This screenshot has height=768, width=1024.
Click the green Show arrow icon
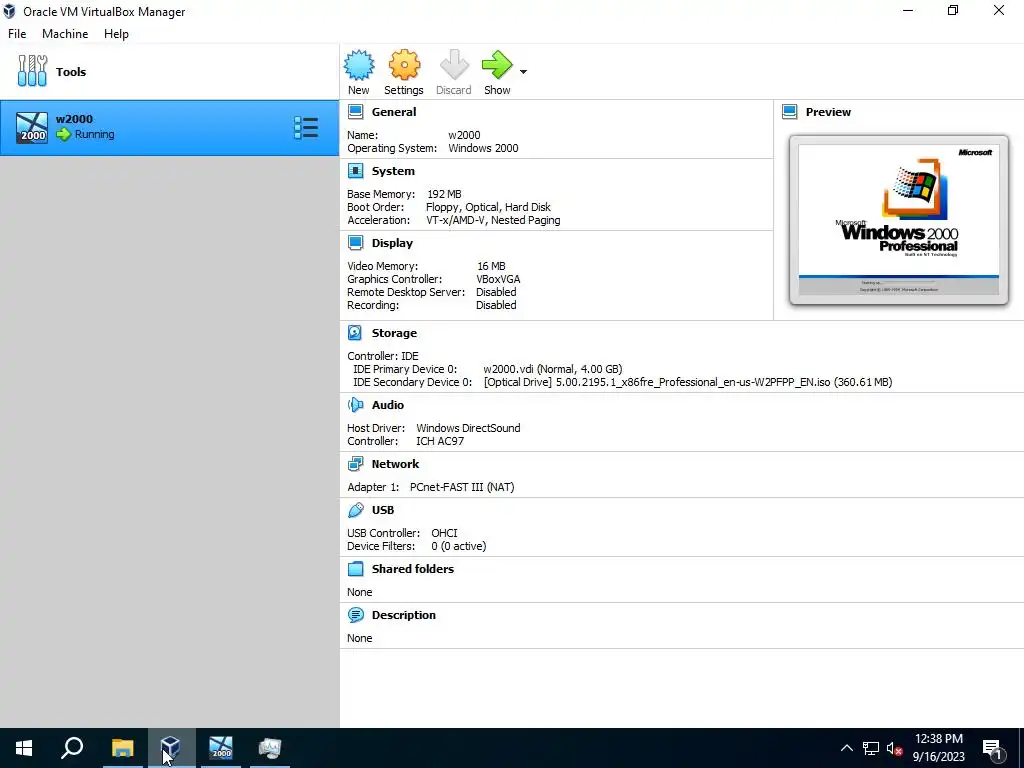click(498, 65)
